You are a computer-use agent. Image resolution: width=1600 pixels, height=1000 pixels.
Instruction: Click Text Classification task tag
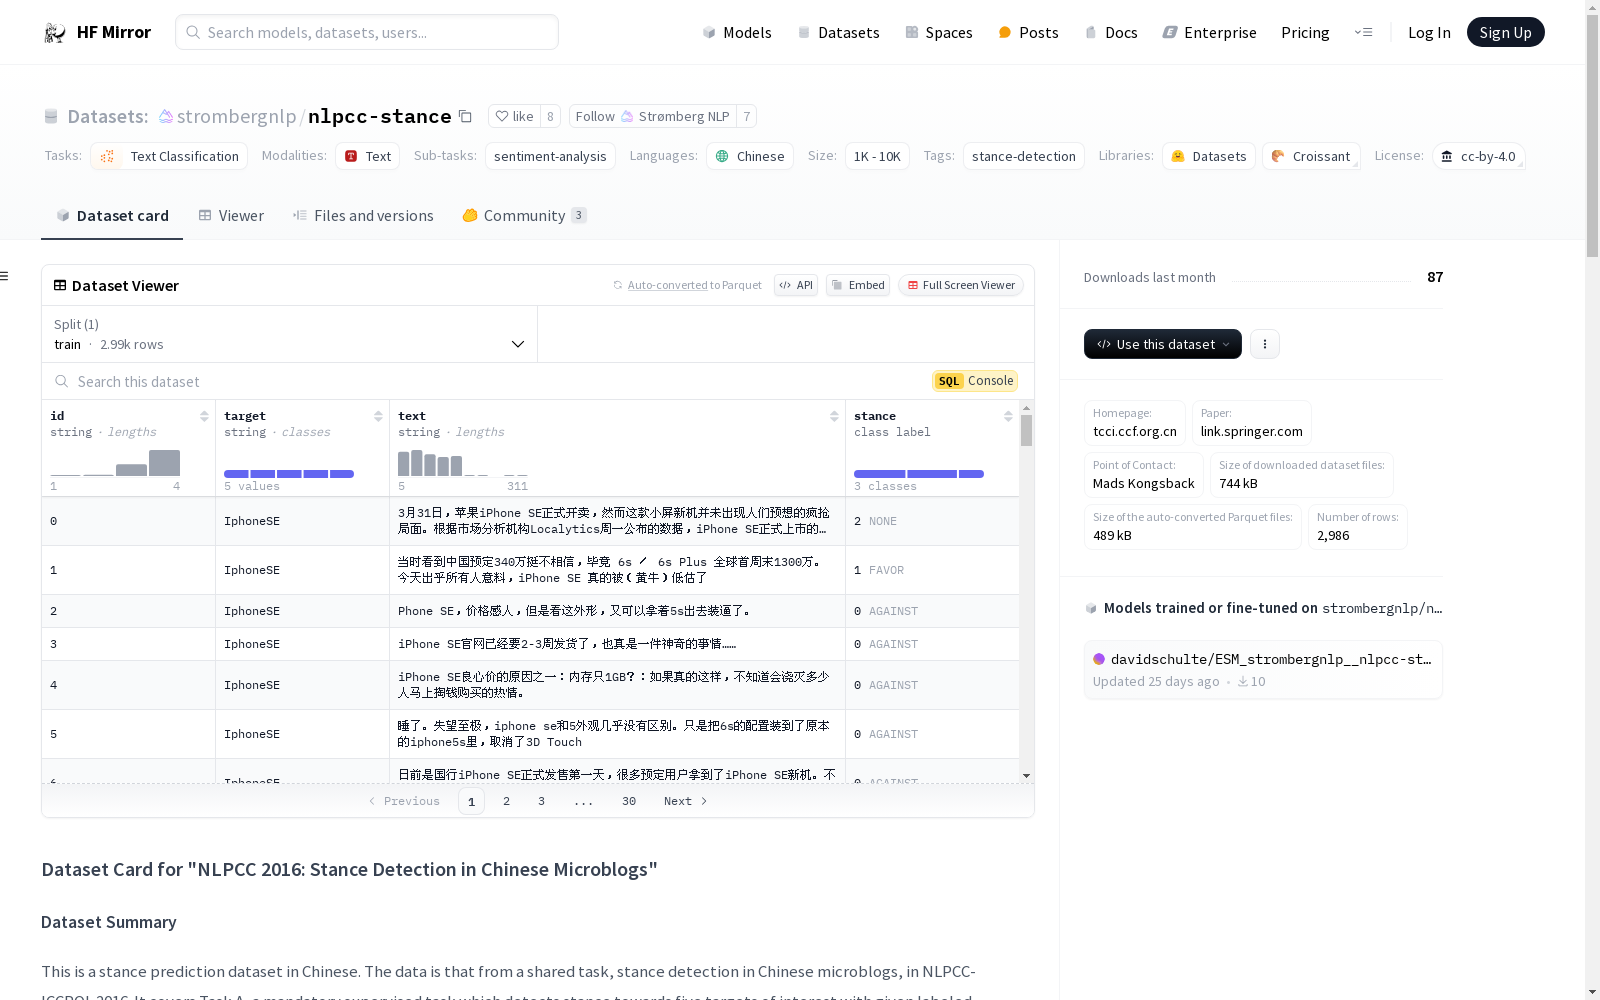click(169, 156)
